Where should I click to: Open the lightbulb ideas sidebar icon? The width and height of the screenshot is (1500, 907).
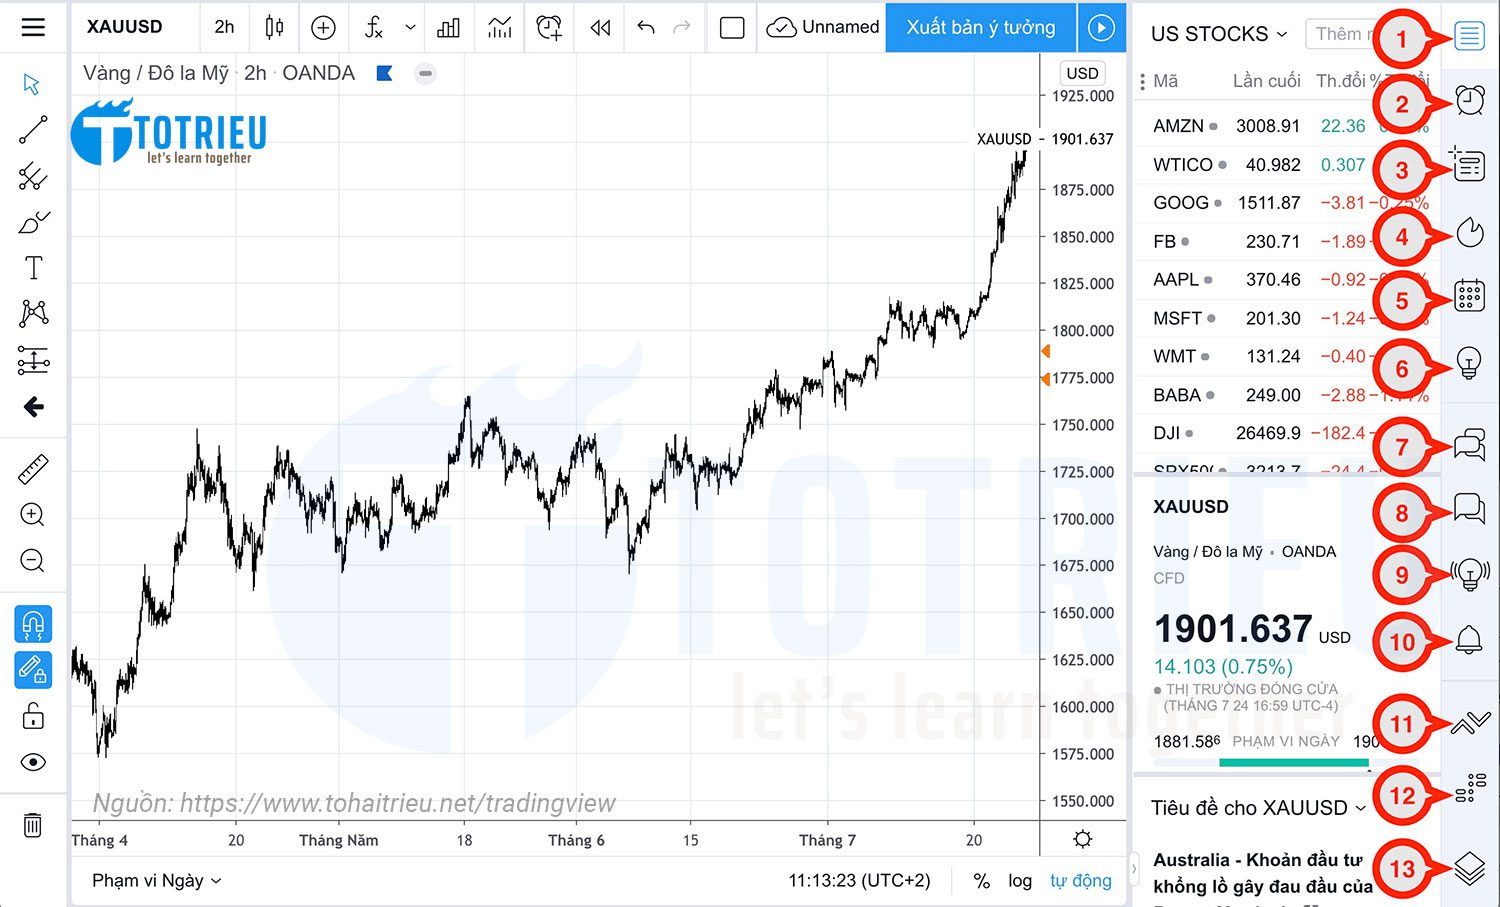pos(1469,362)
